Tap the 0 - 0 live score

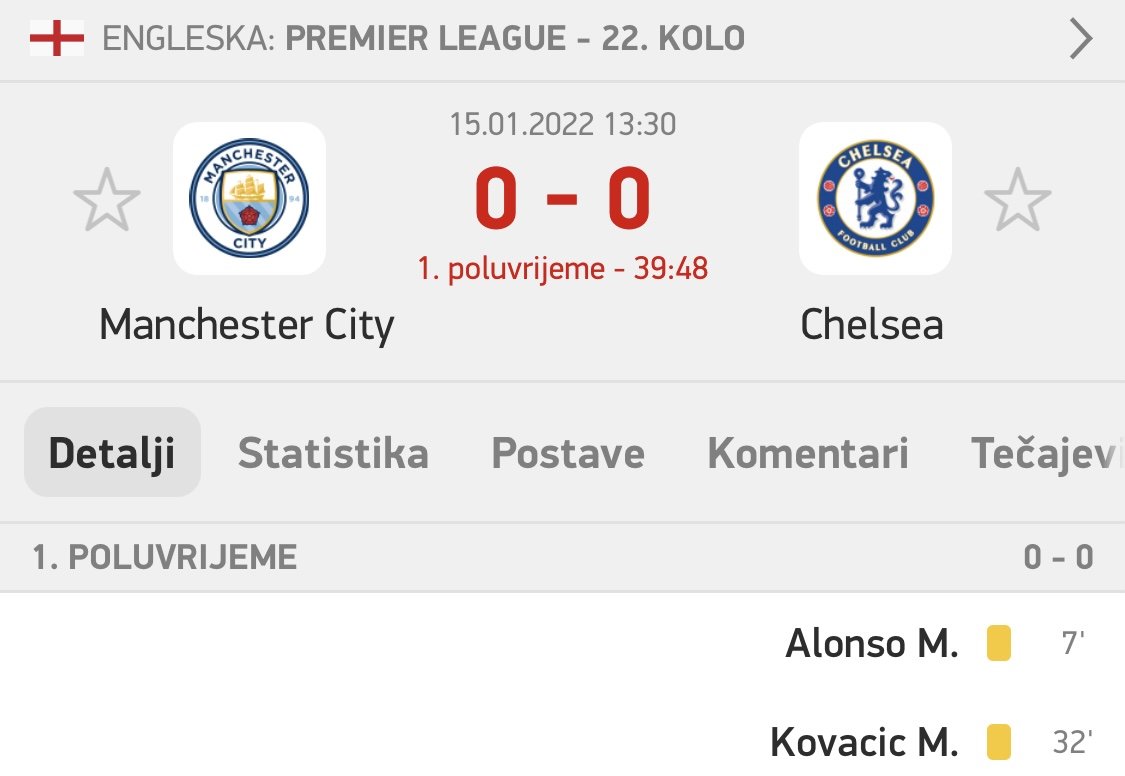[x=562, y=199]
